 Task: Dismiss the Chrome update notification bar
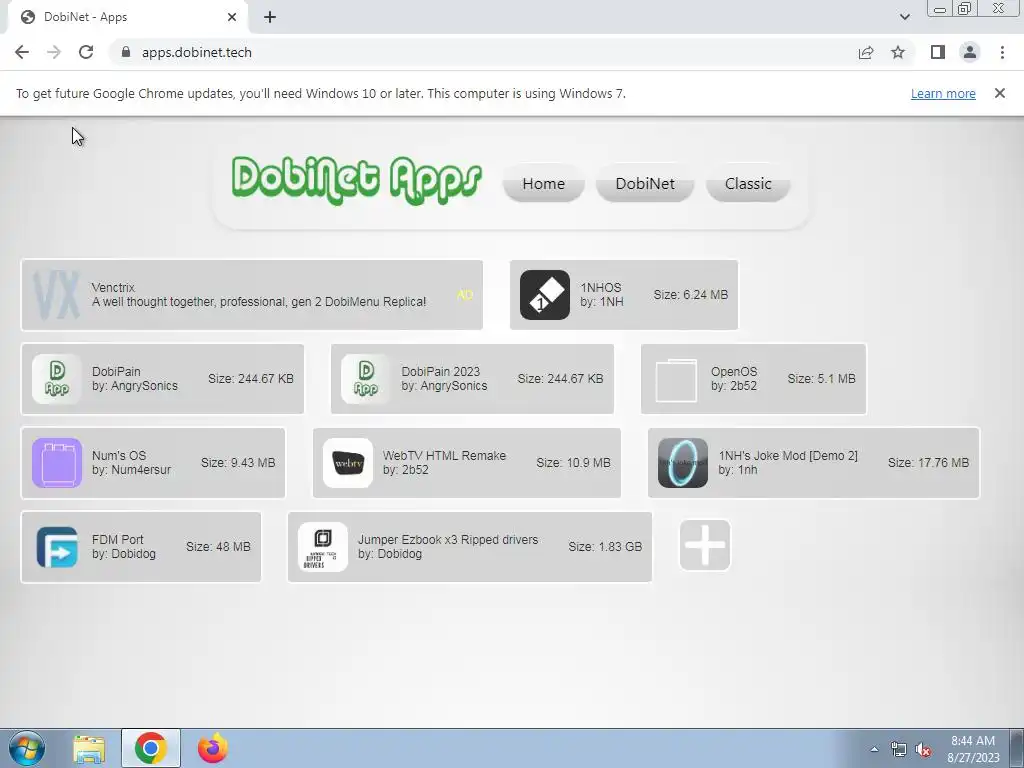coord(999,93)
